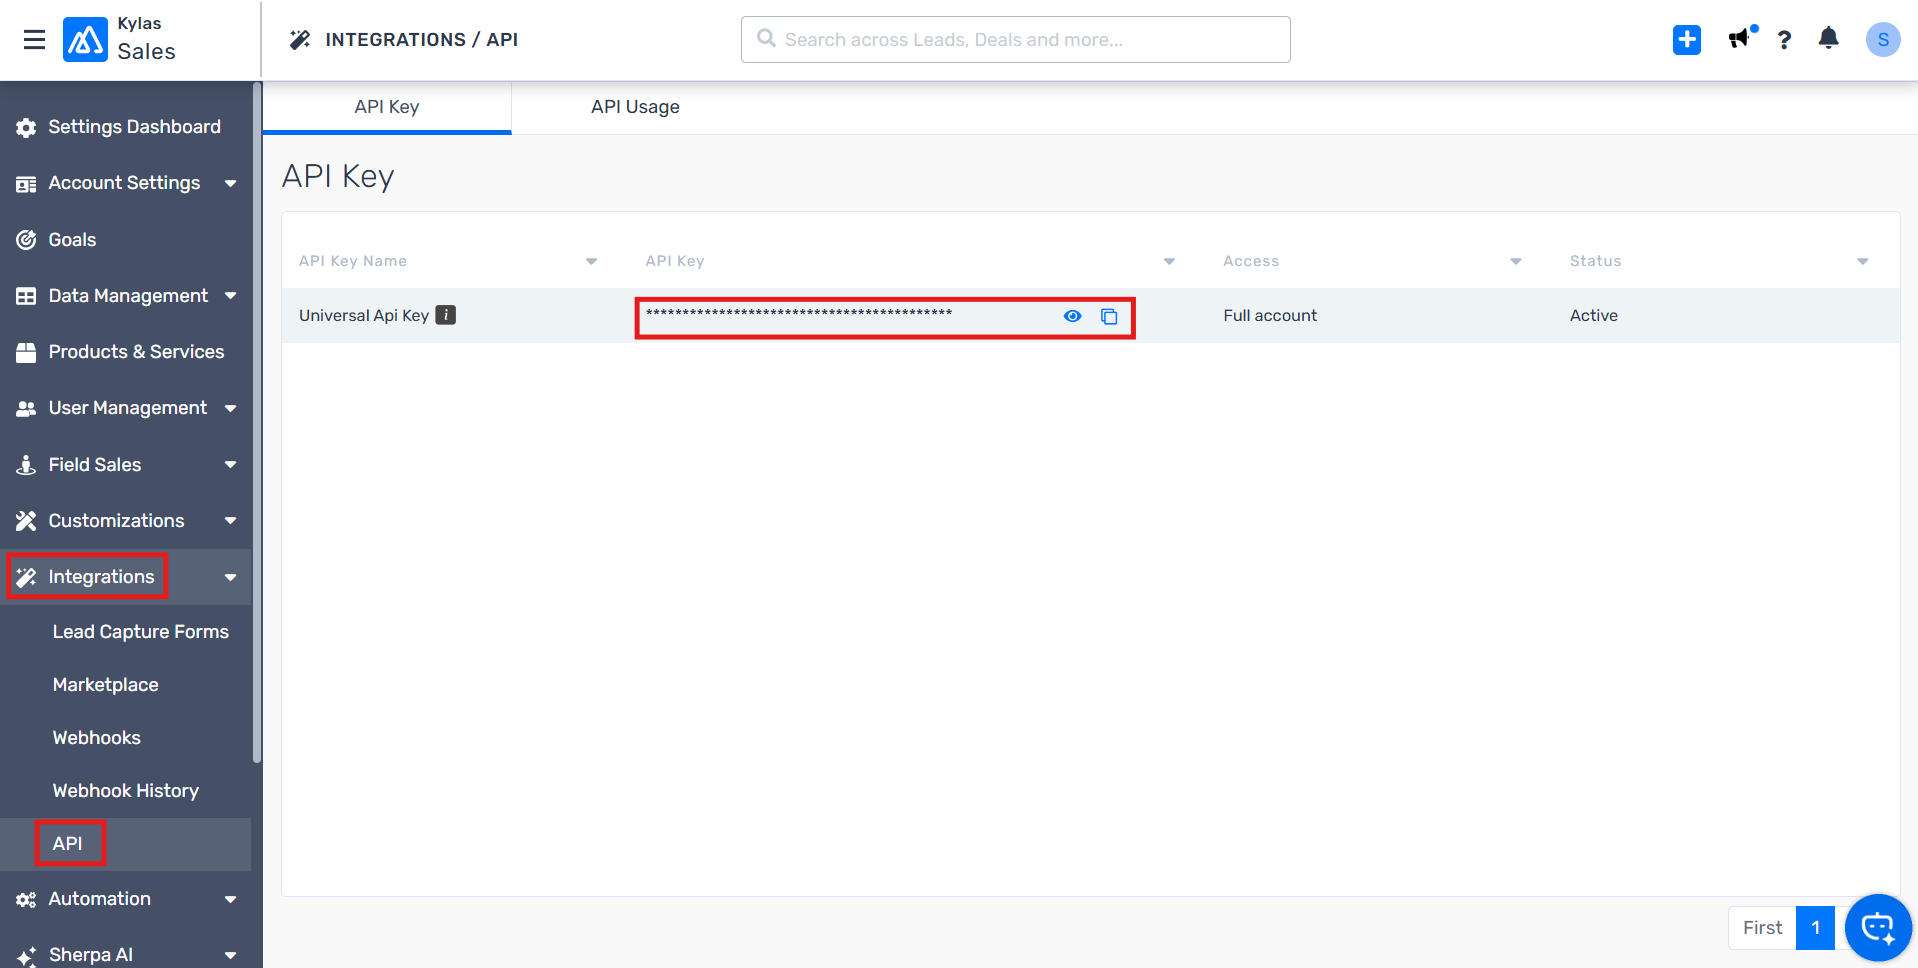The height and width of the screenshot is (968, 1918).
Task: Reveal the API key with eye icon
Action: [1072, 316]
